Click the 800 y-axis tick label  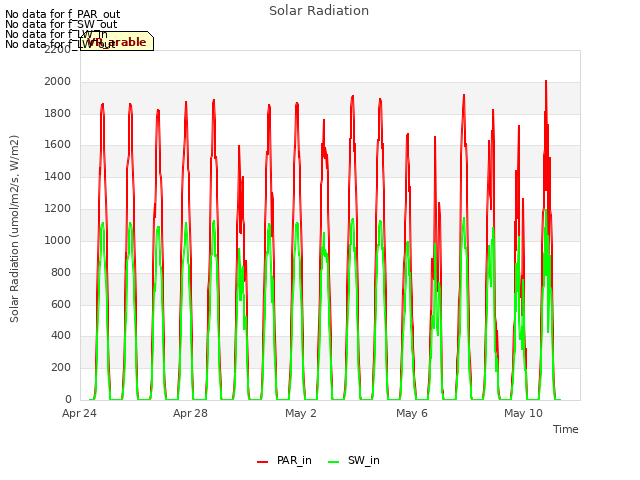(61, 272)
